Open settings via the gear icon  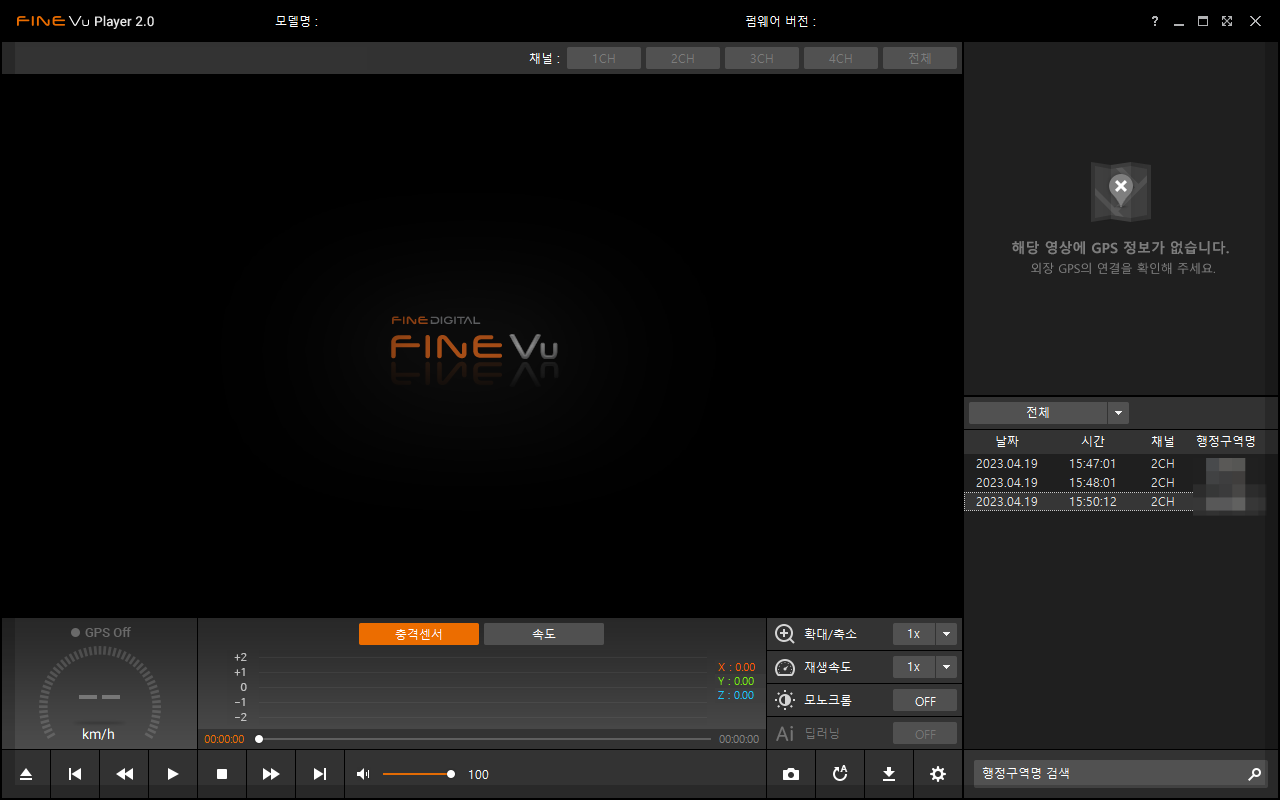coord(937,774)
